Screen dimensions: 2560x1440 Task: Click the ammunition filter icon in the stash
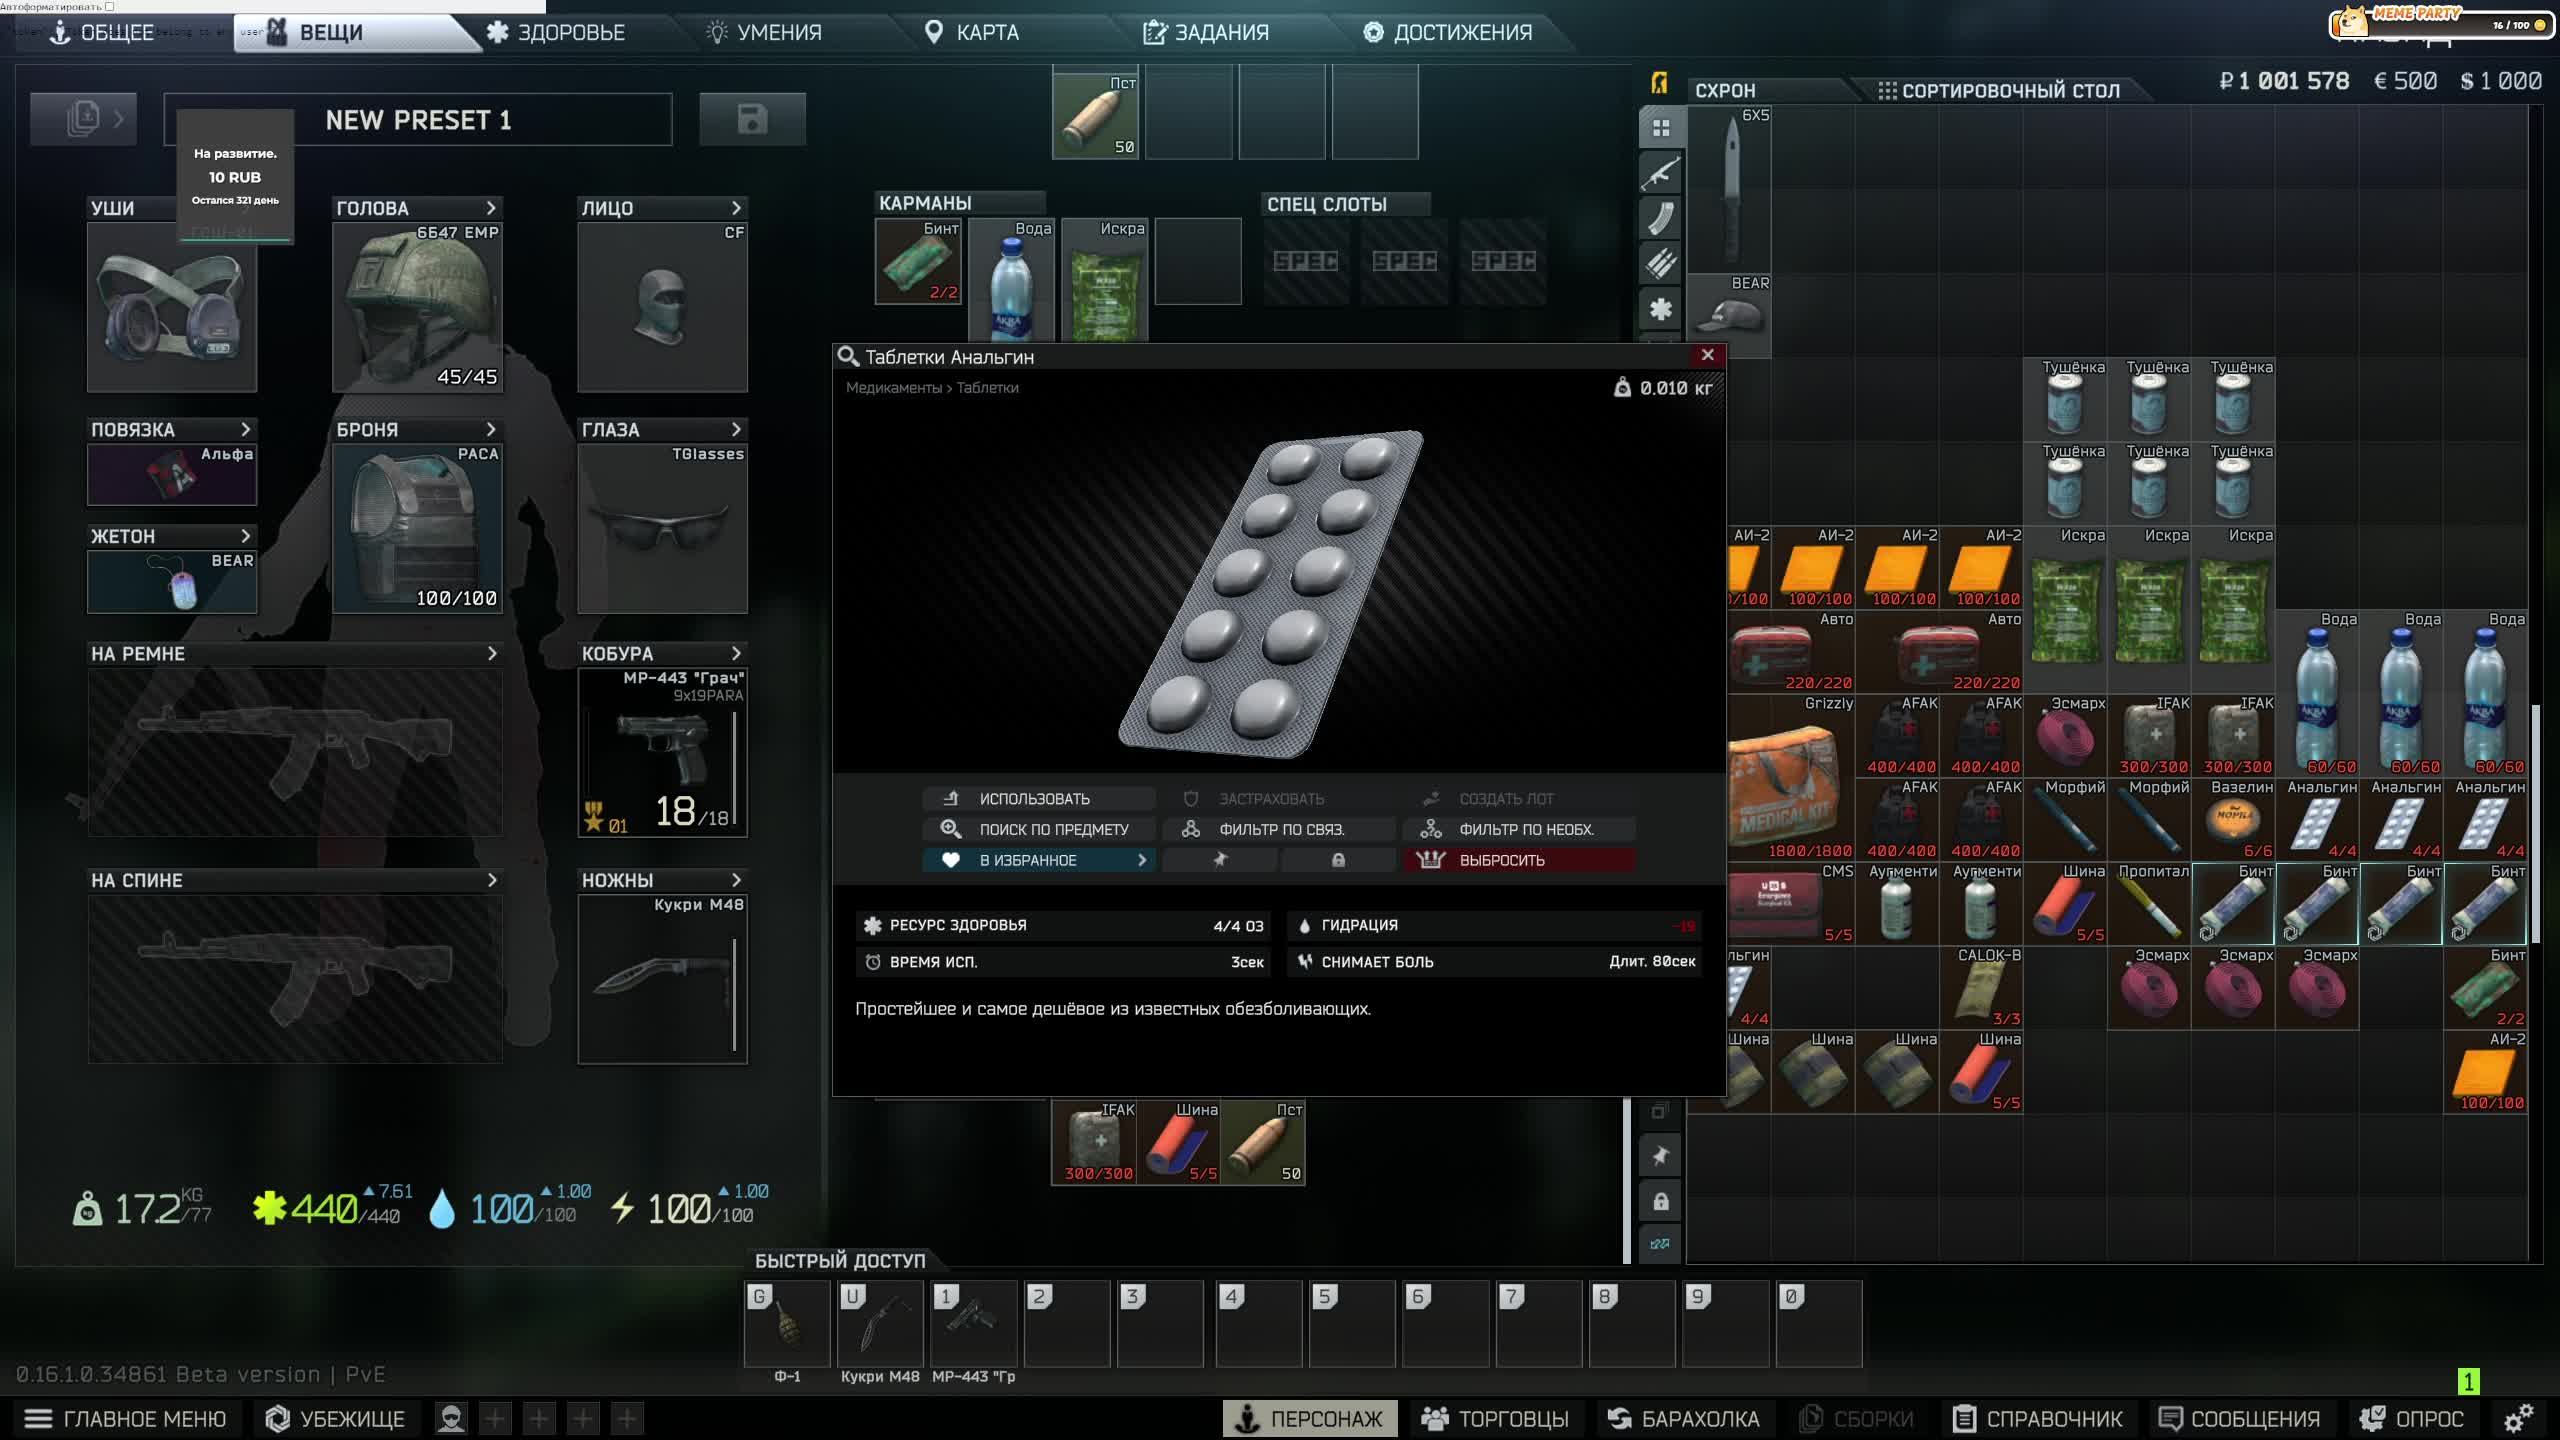[1660, 263]
